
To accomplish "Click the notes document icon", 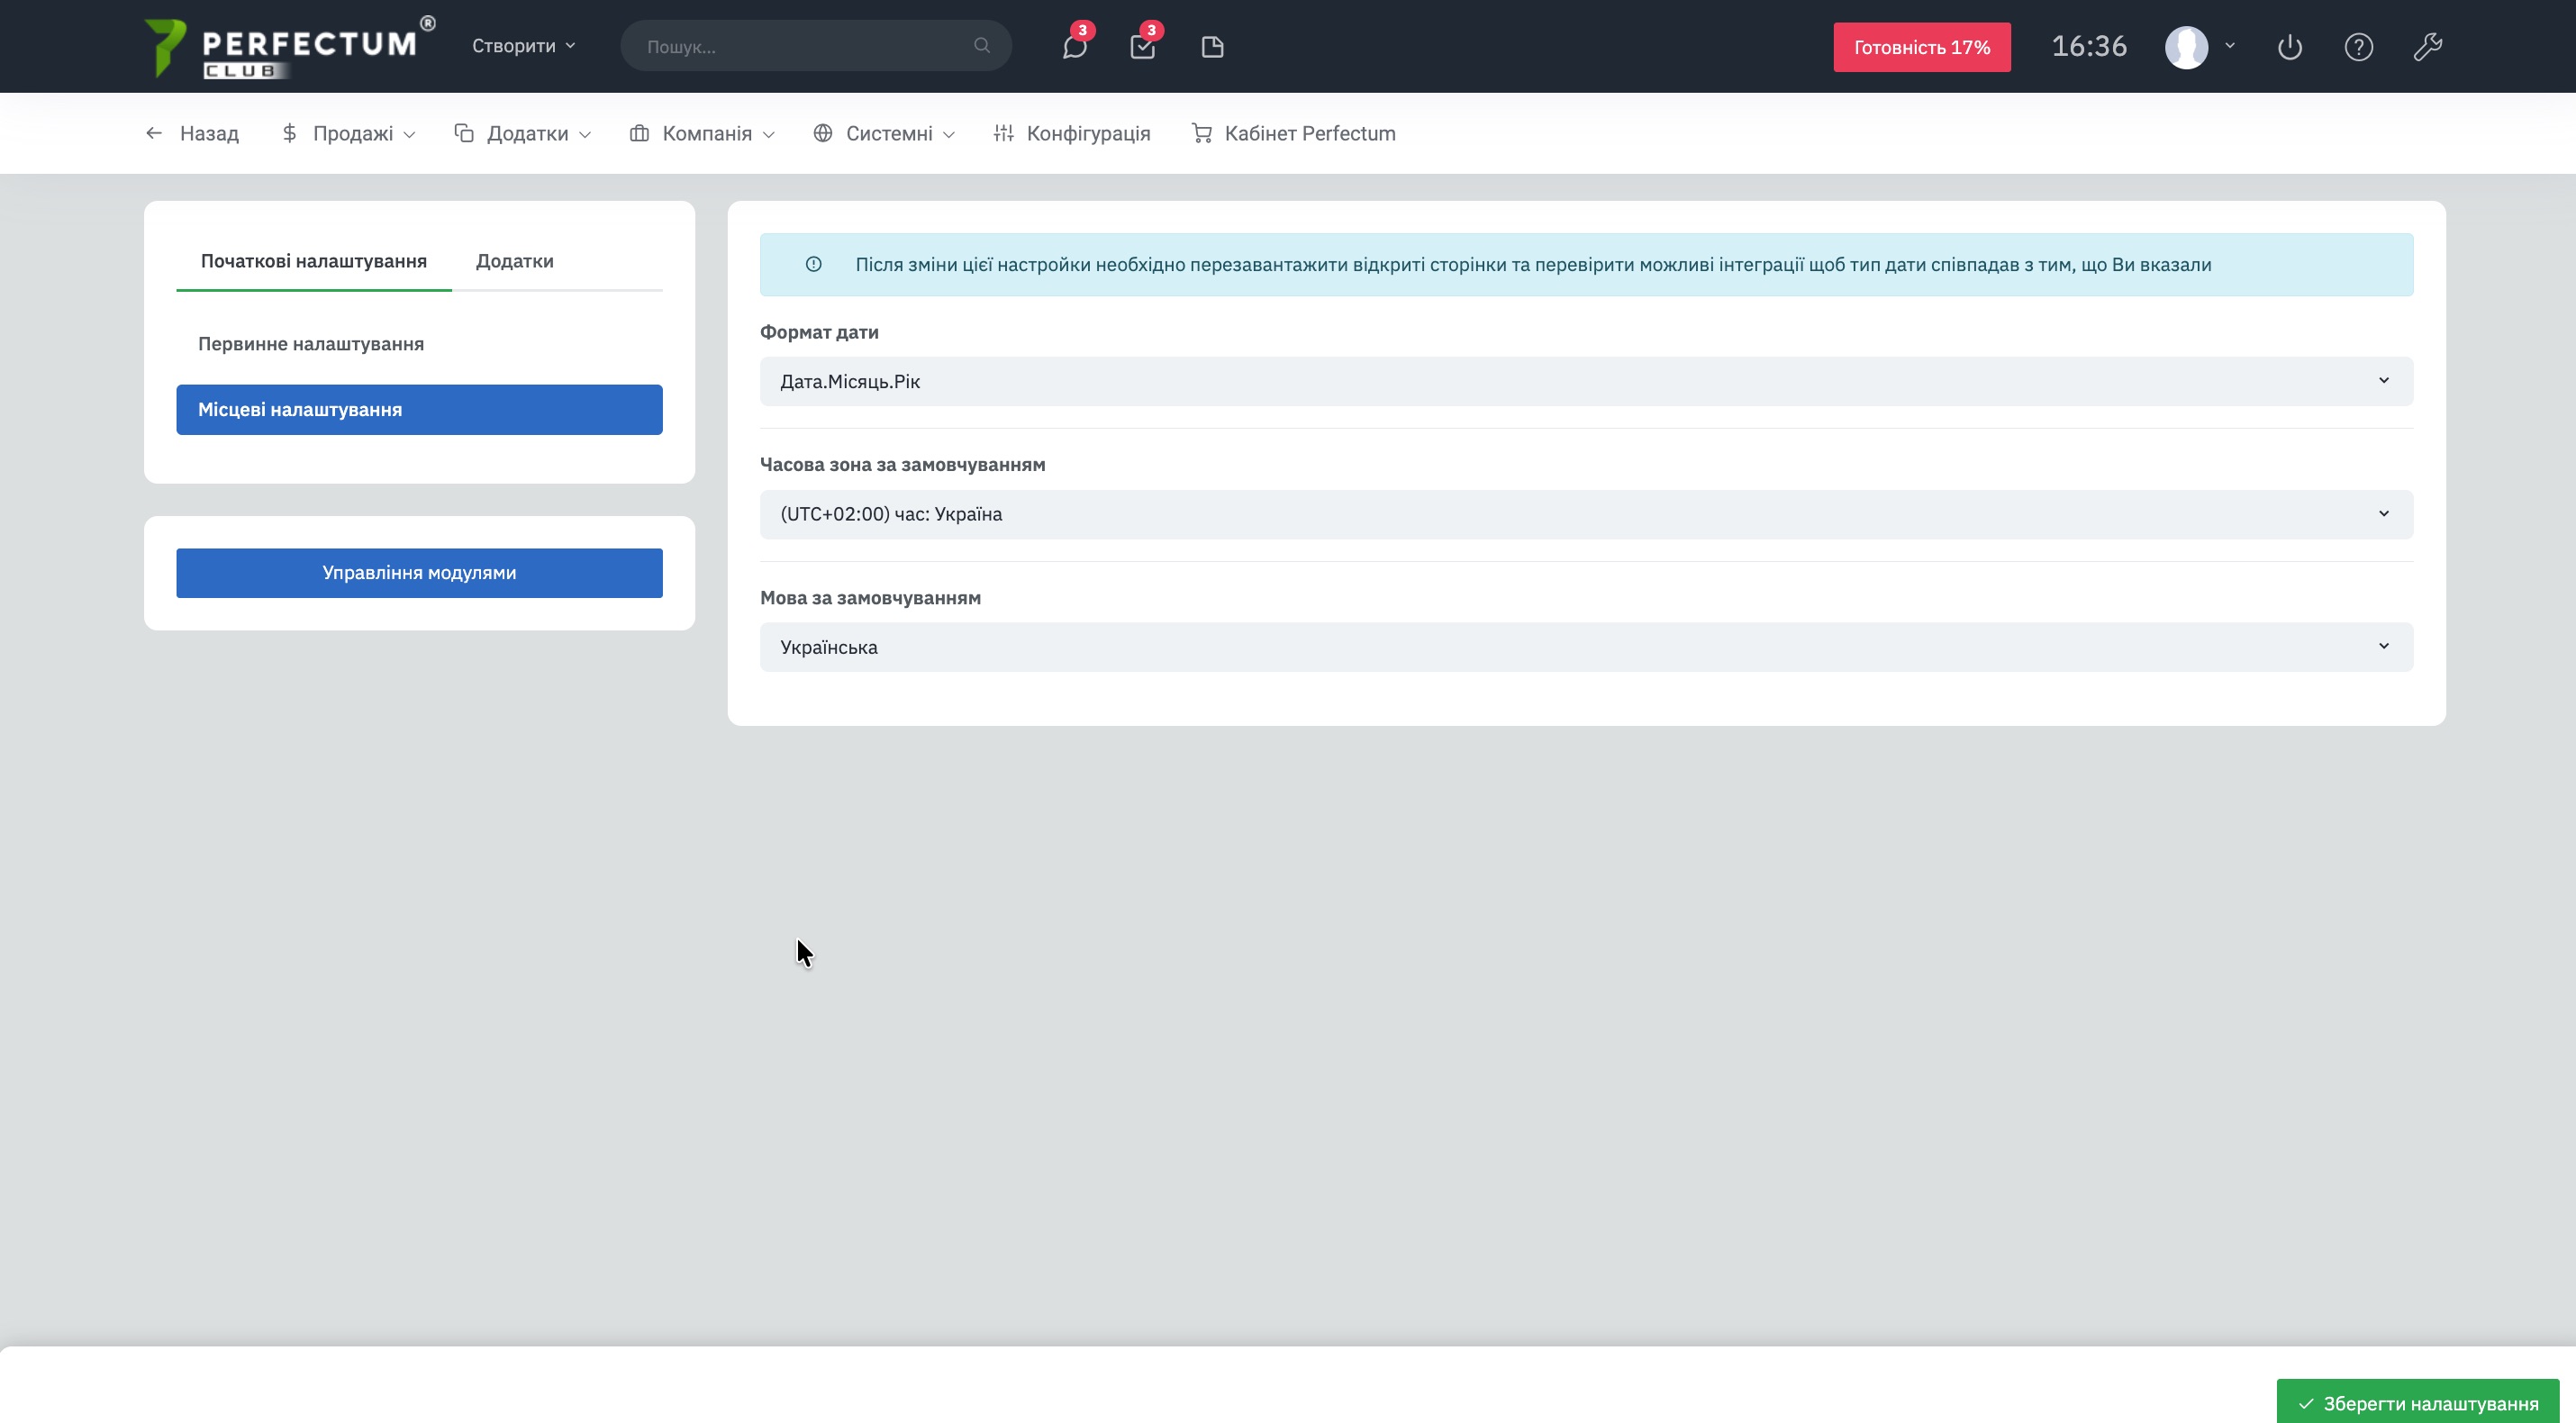I will click(1212, 47).
